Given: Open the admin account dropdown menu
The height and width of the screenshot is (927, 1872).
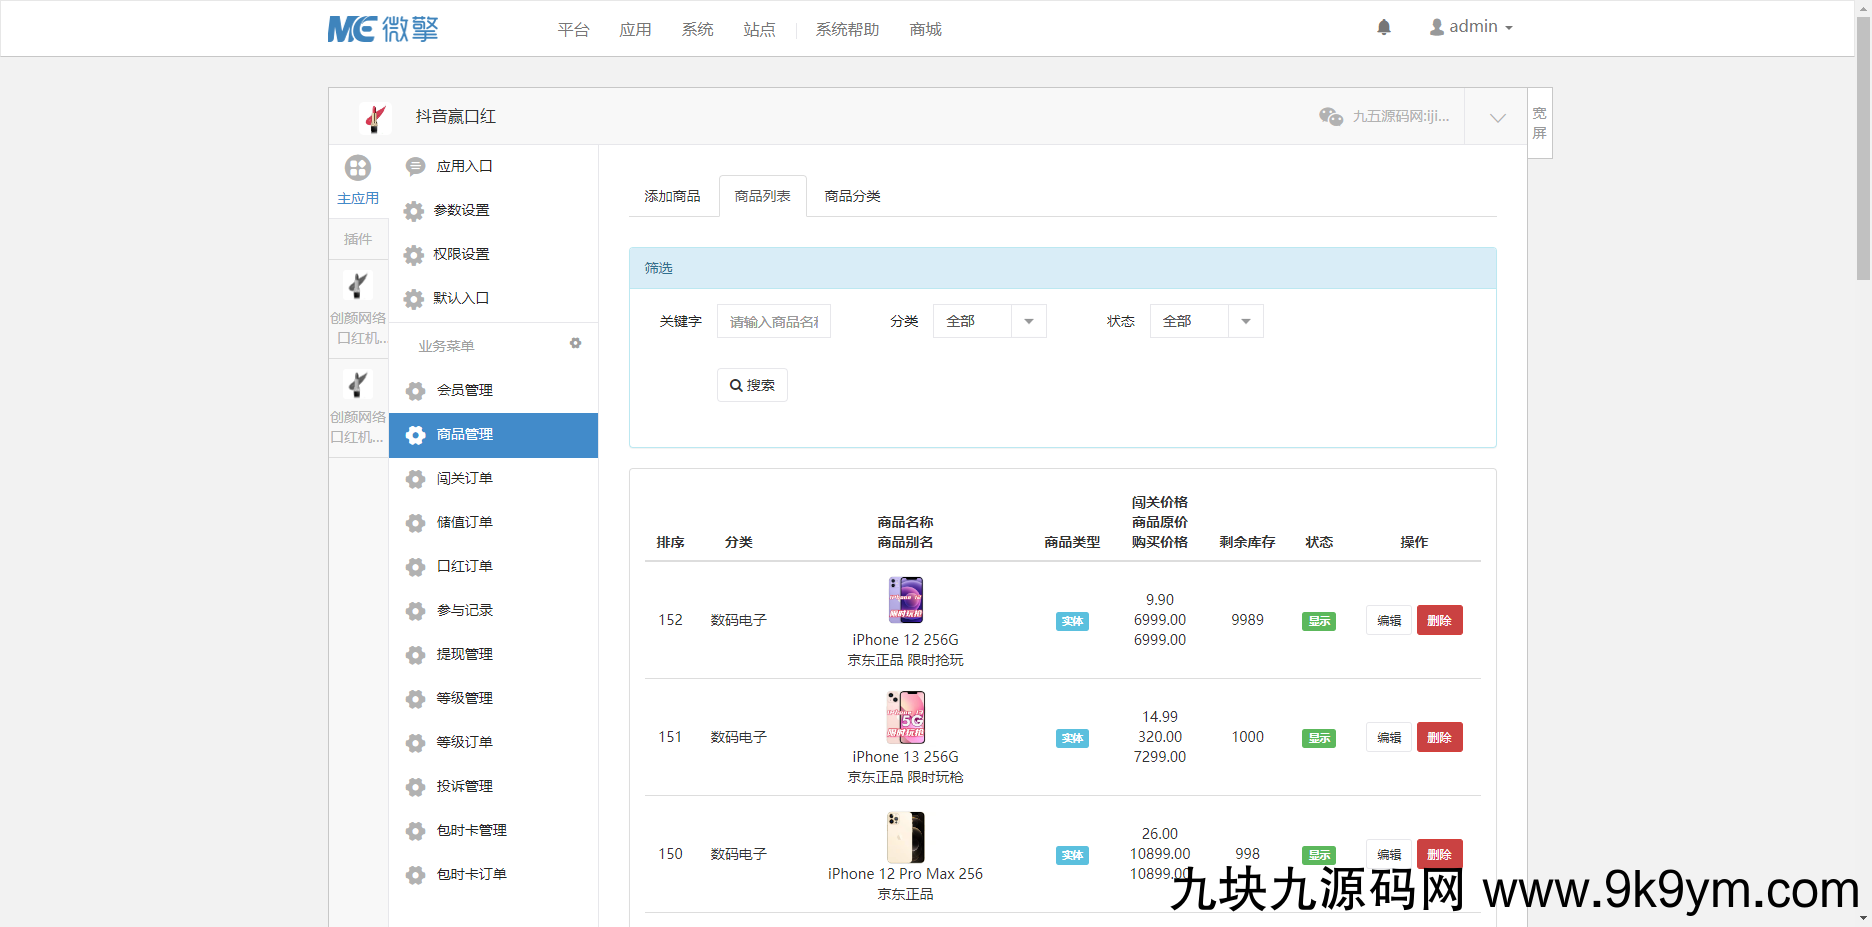Looking at the screenshot, I should pos(1470,26).
